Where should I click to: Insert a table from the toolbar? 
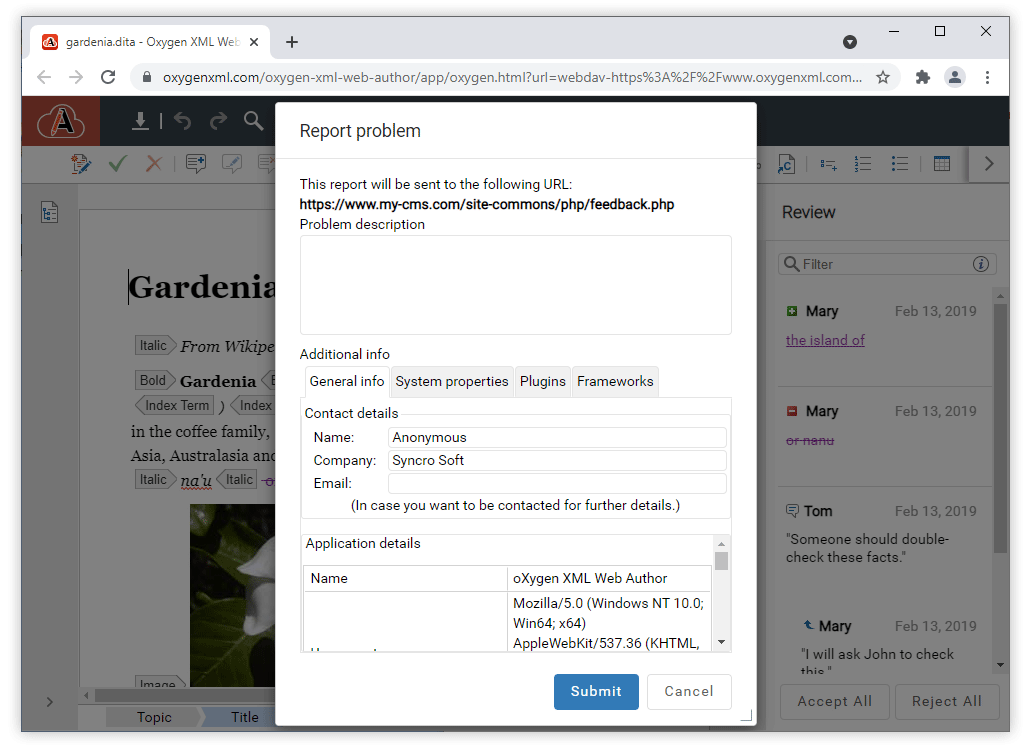coord(942,164)
